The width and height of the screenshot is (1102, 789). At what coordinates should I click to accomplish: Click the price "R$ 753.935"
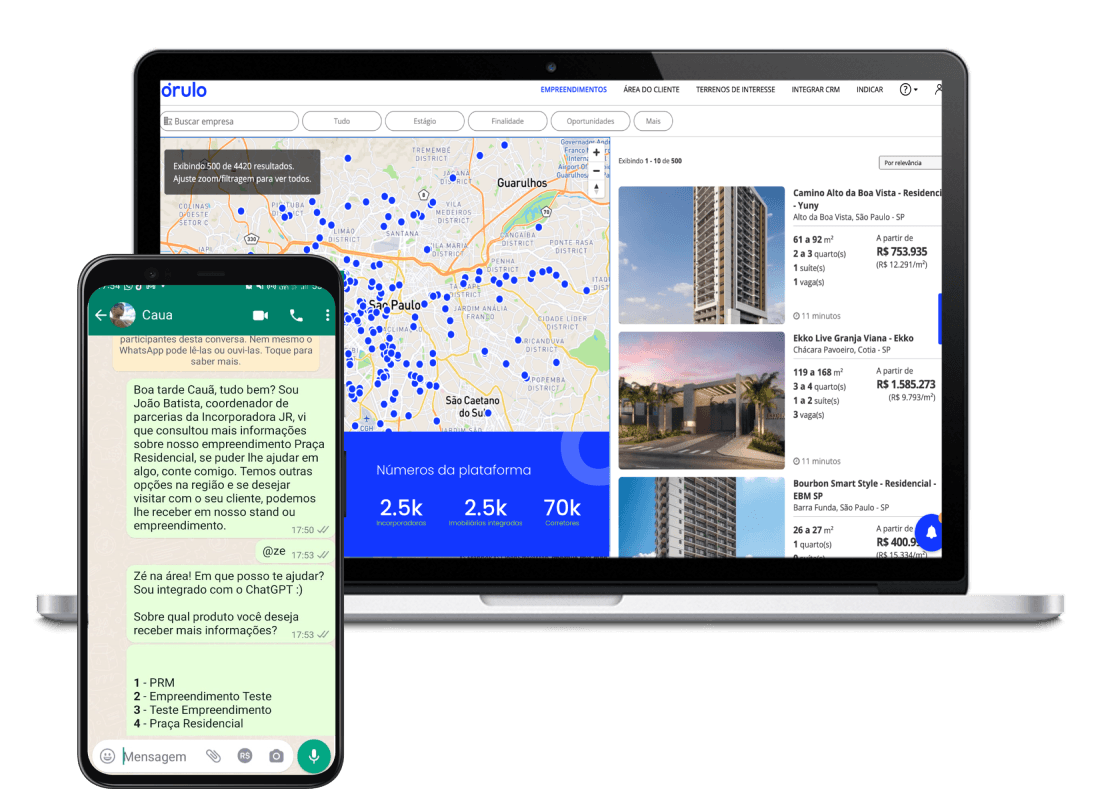click(902, 252)
